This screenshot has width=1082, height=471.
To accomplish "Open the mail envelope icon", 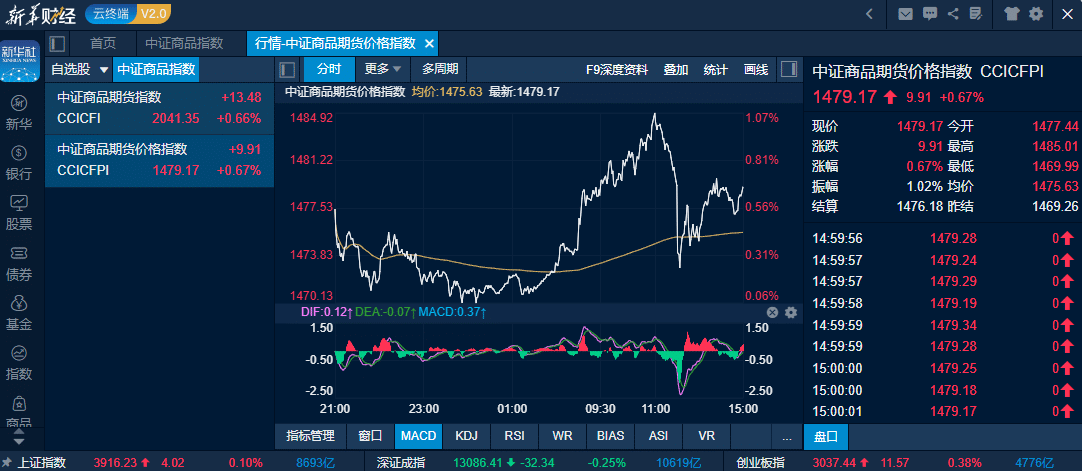I will (905, 14).
